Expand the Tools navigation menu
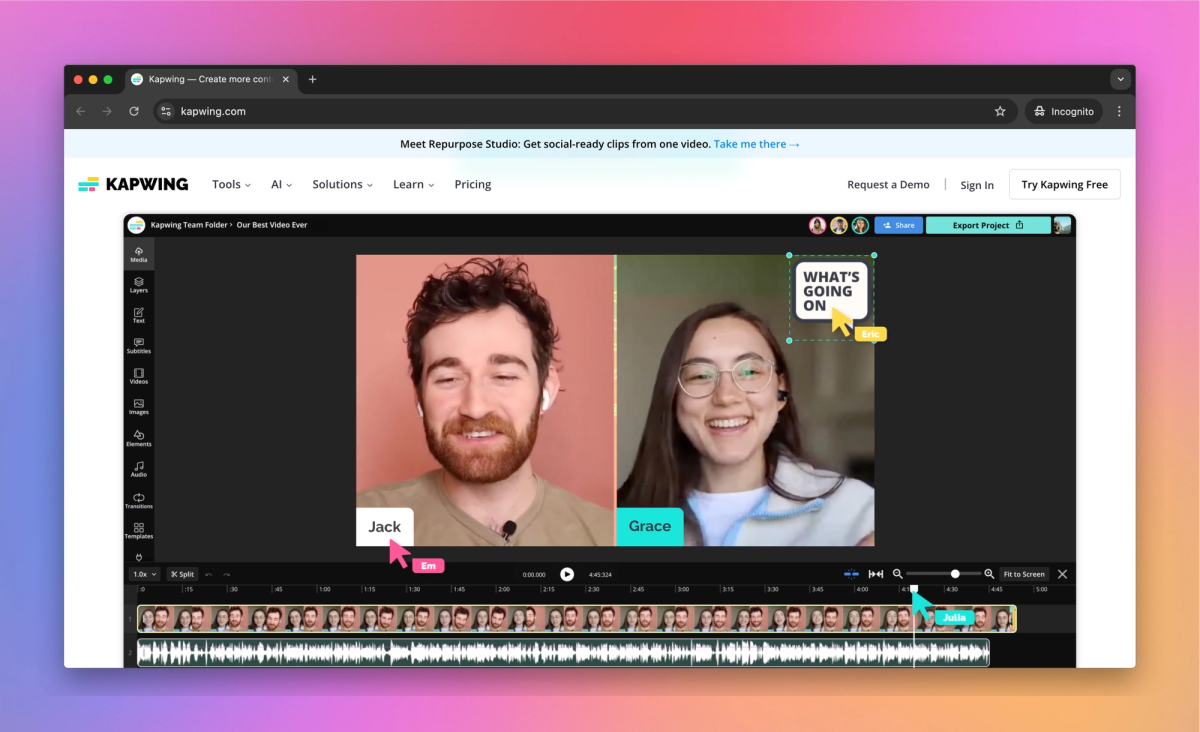The height and width of the screenshot is (732, 1200). coord(231,184)
